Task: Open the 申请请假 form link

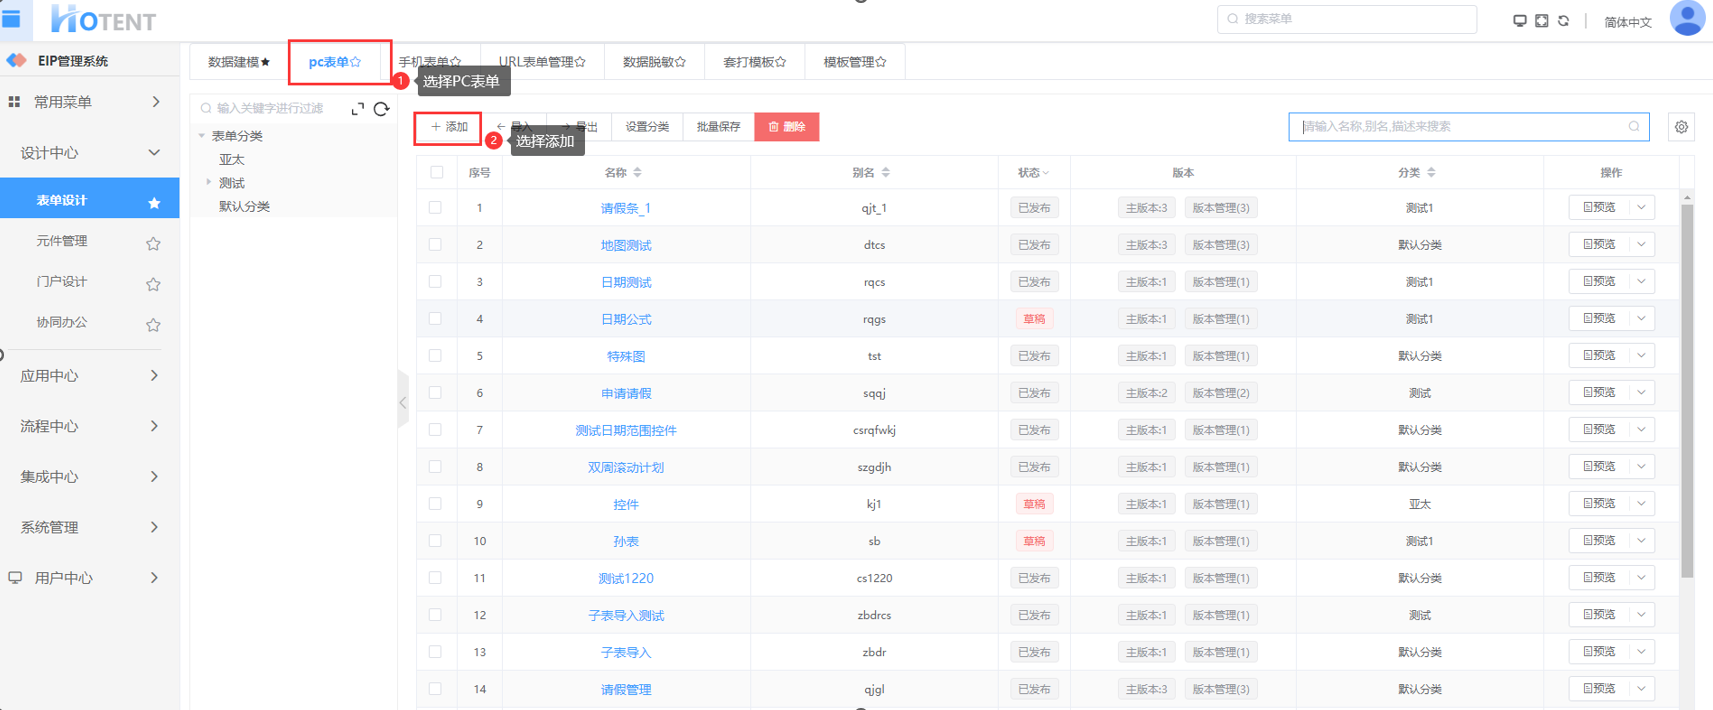Action: click(x=626, y=393)
